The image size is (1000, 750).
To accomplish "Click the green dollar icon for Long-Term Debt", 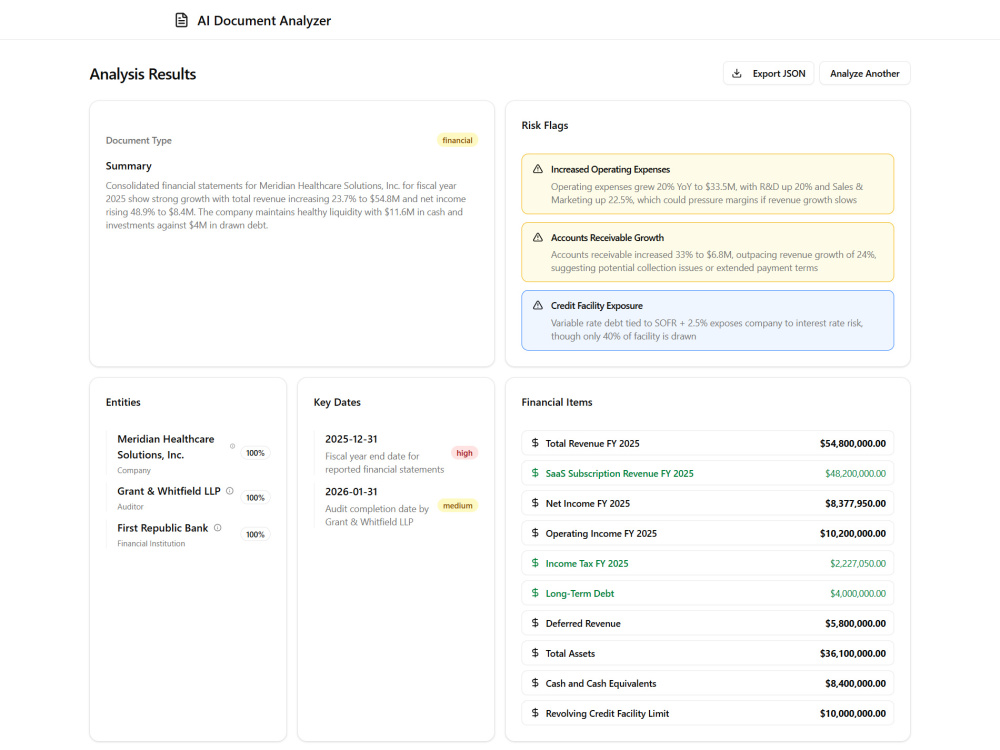I will (535, 592).
